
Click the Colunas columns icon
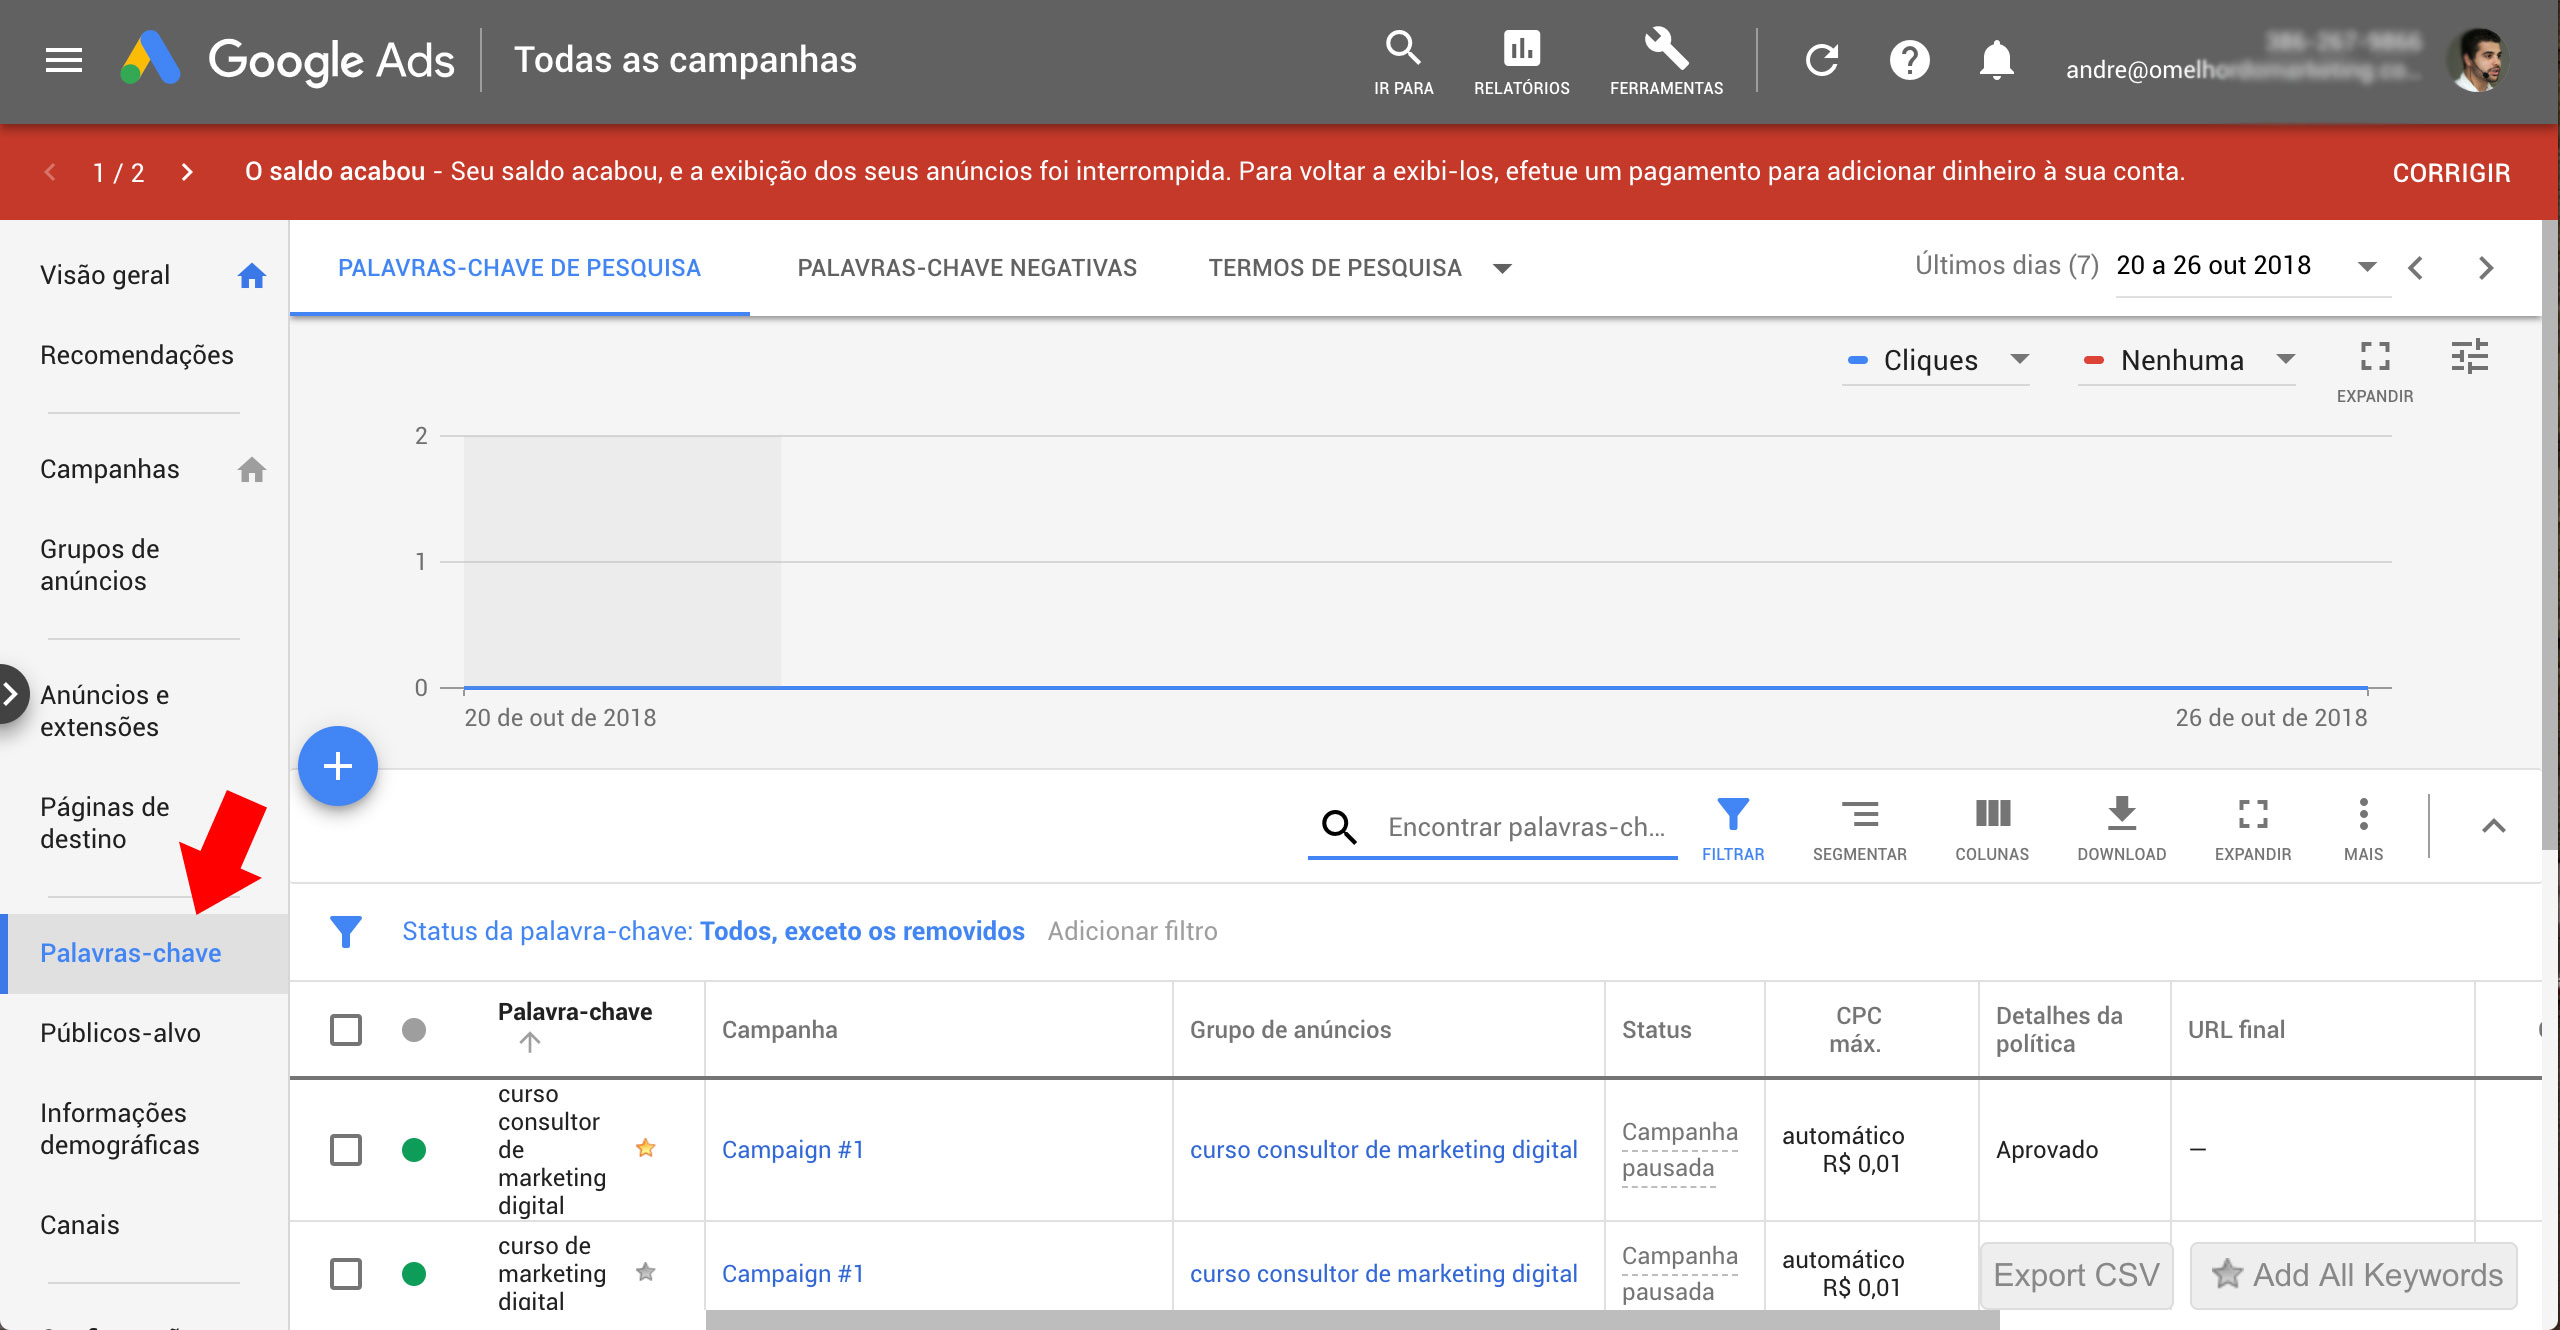pyautogui.click(x=1992, y=826)
